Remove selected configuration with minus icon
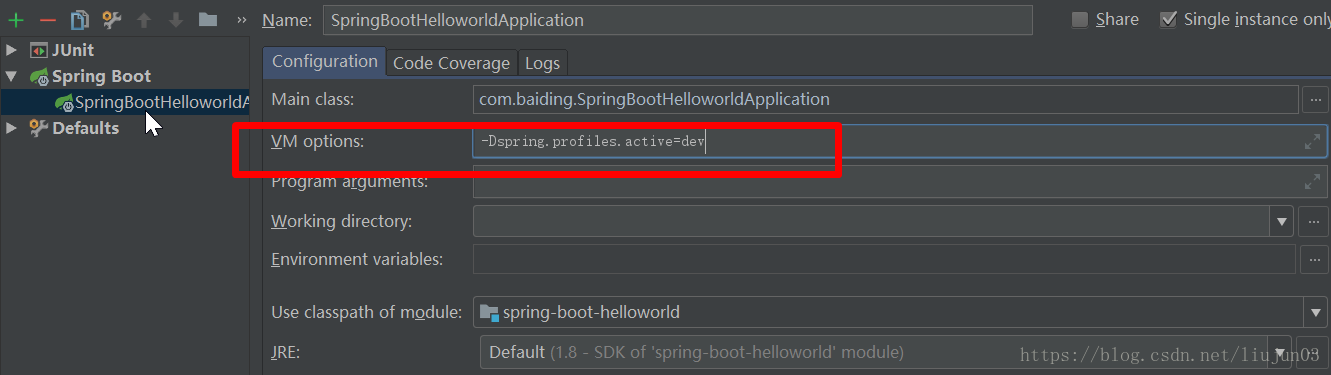The width and height of the screenshot is (1331, 375). tap(47, 20)
